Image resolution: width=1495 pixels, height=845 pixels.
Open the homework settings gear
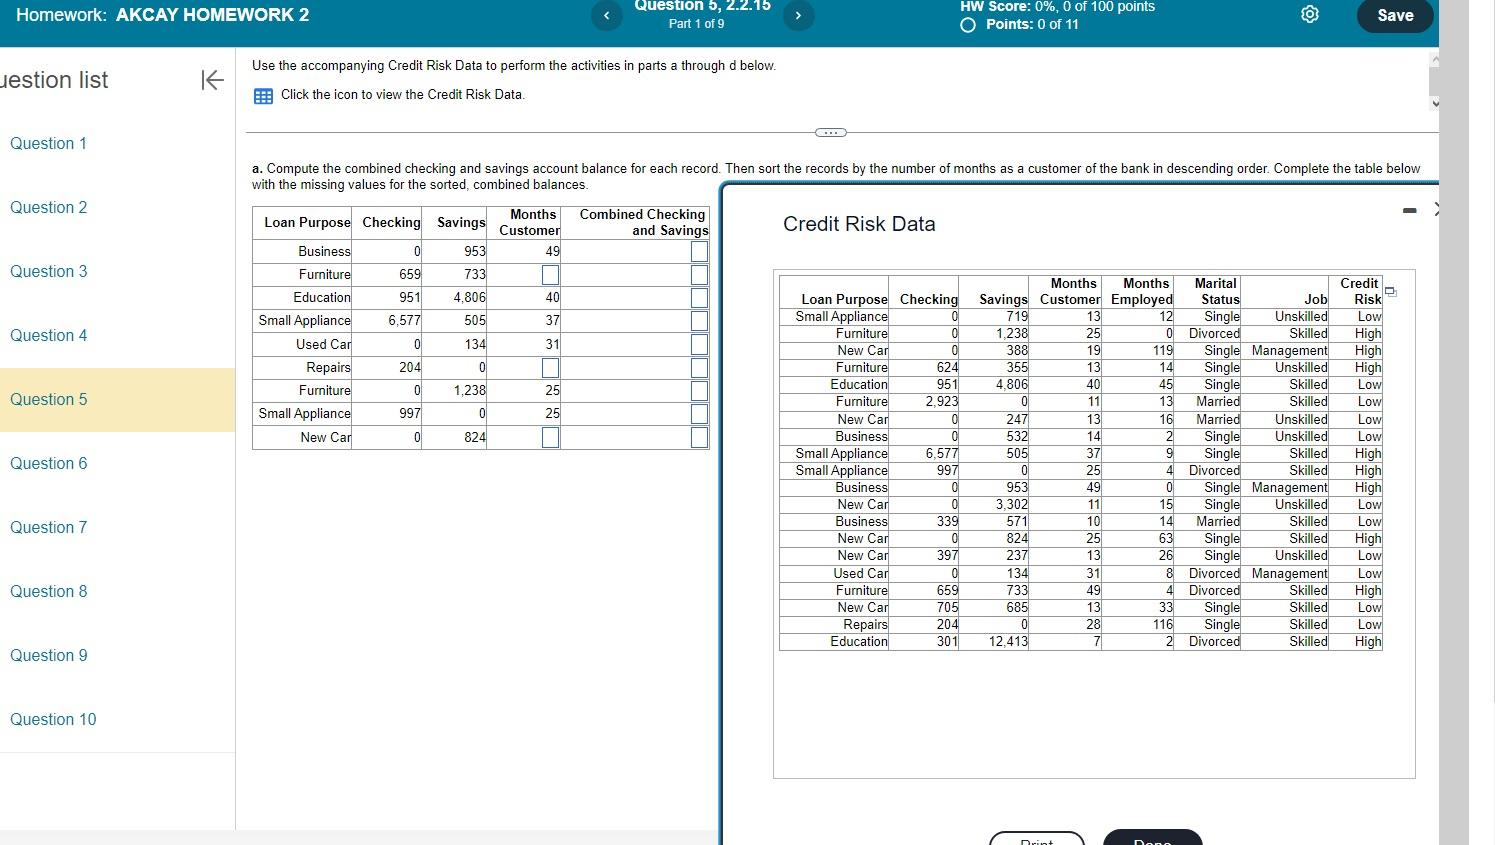point(1309,14)
